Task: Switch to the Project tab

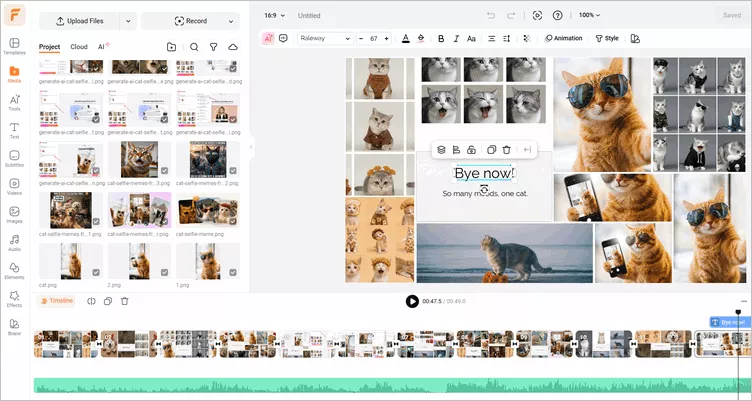Action: click(x=49, y=47)
